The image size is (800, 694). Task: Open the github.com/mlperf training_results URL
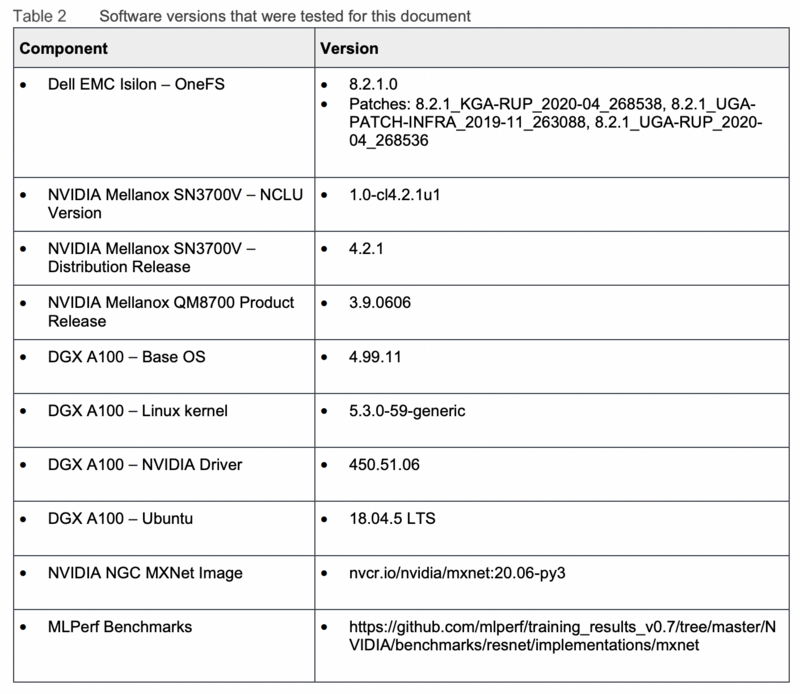pos(562,636)
